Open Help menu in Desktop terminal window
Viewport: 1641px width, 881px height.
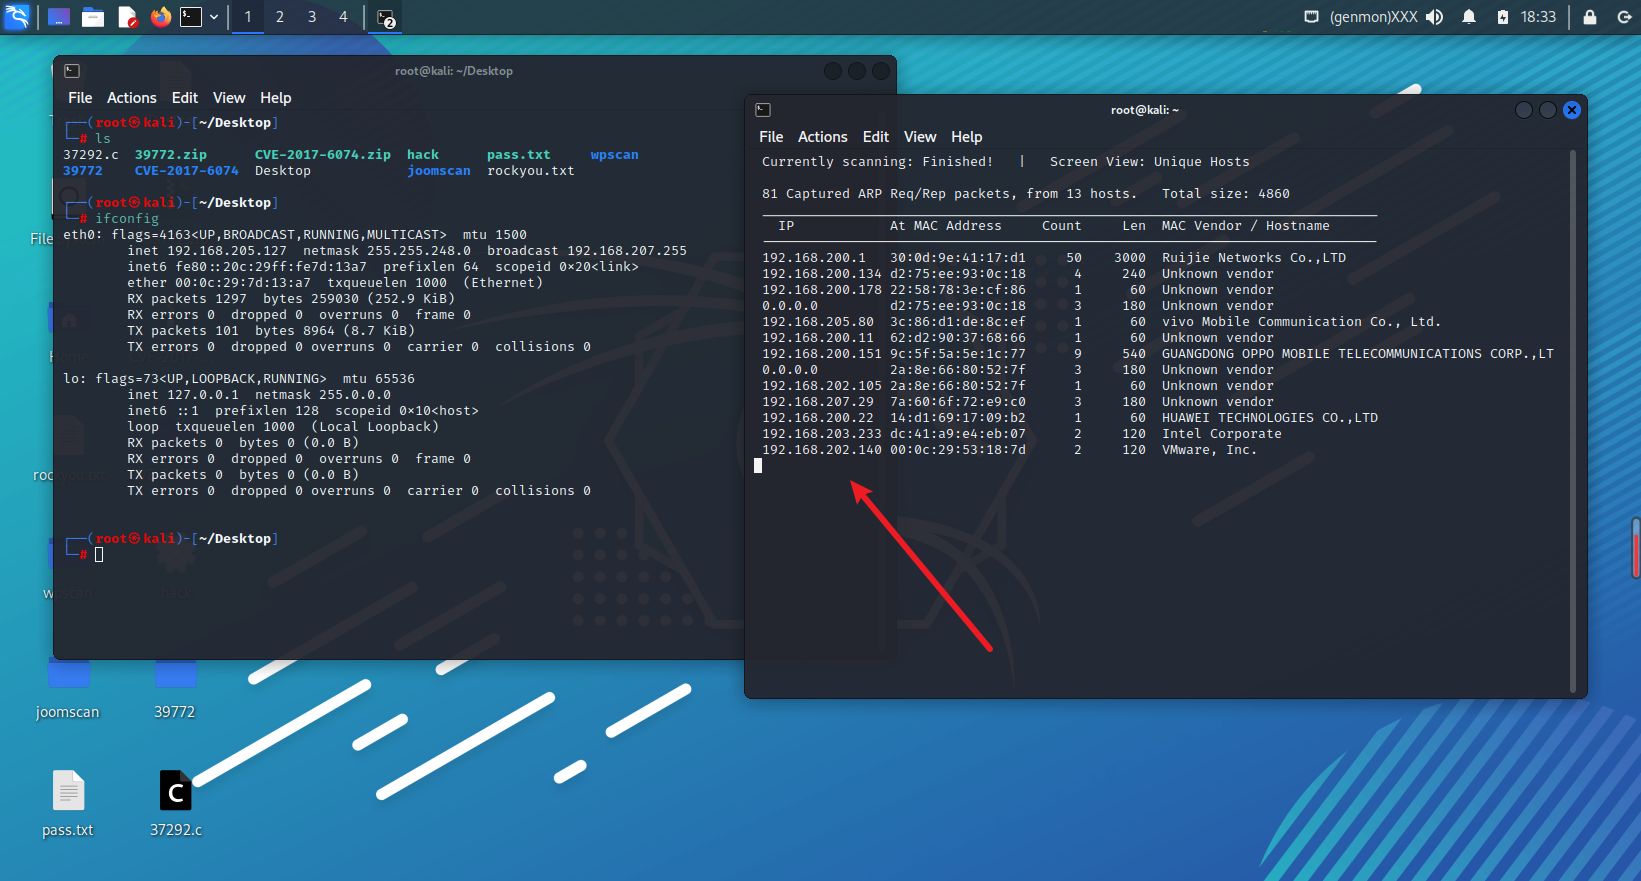pyautogui.click(x=276, y=98)
